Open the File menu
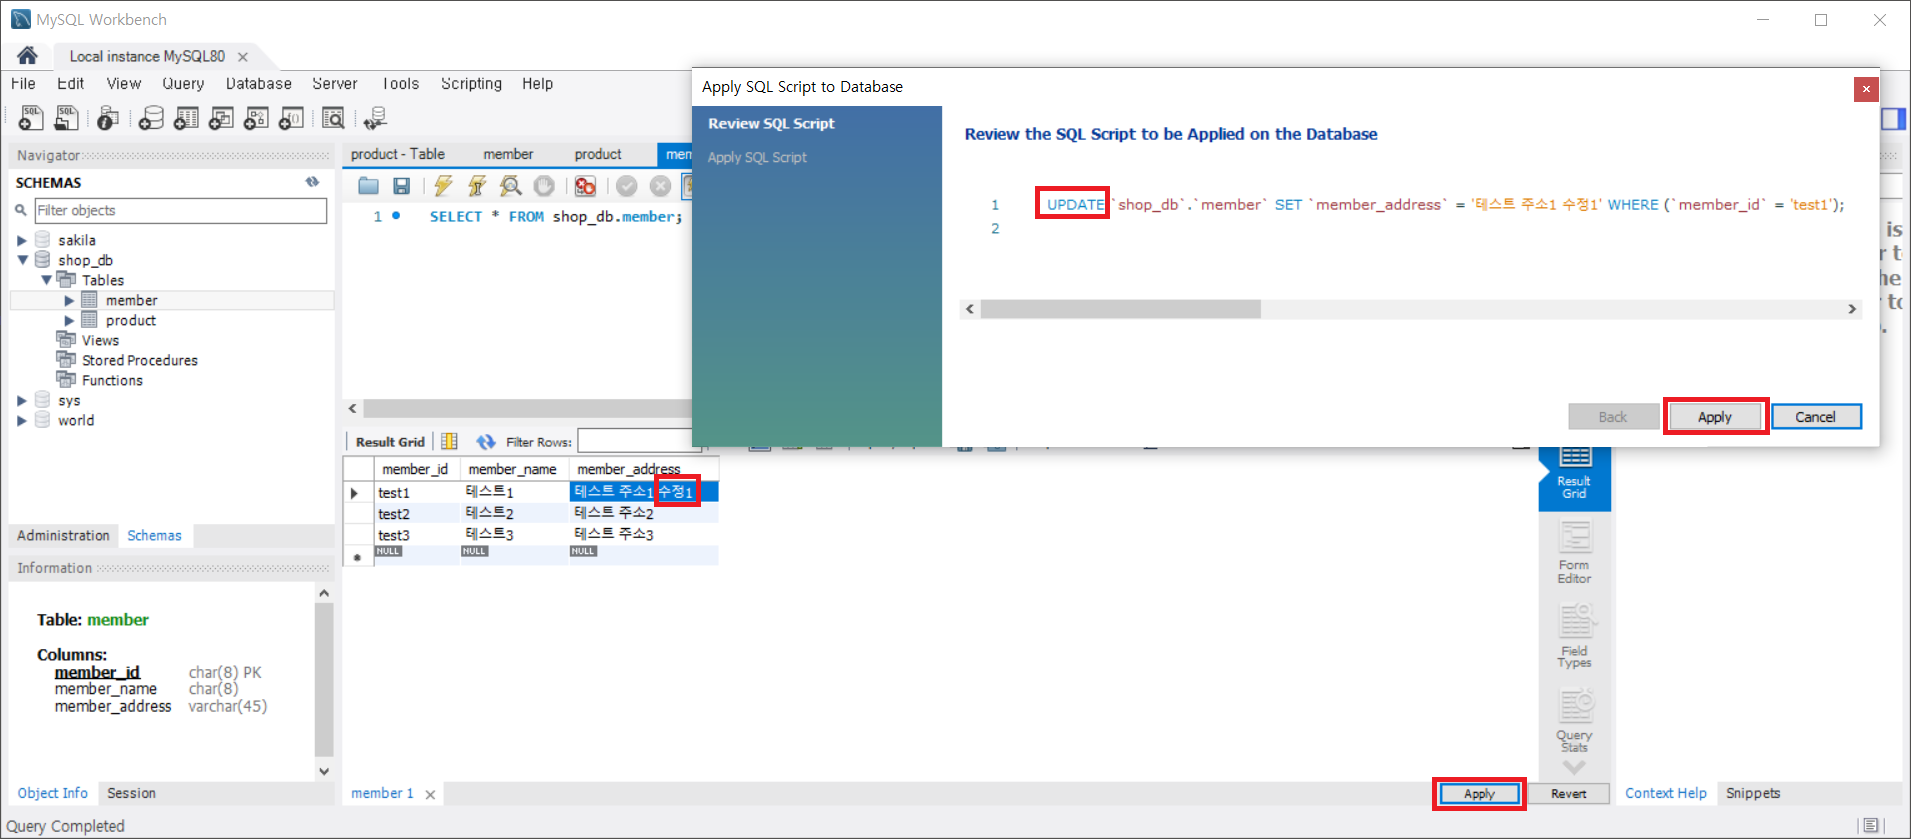This screenshot has width=1911, height=839. 23,84
